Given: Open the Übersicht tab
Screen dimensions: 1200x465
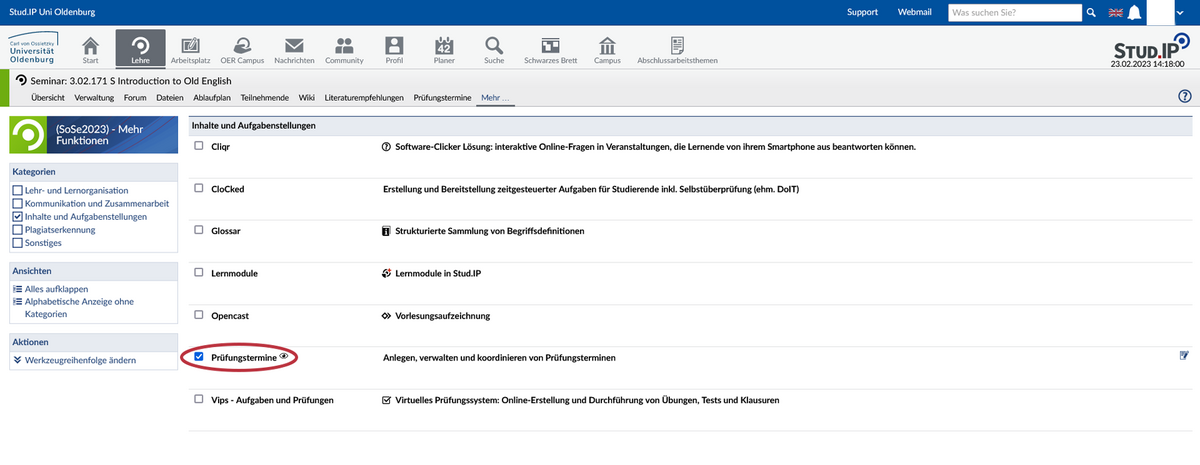Looking at the screenshot, I should tap(49, 97).
